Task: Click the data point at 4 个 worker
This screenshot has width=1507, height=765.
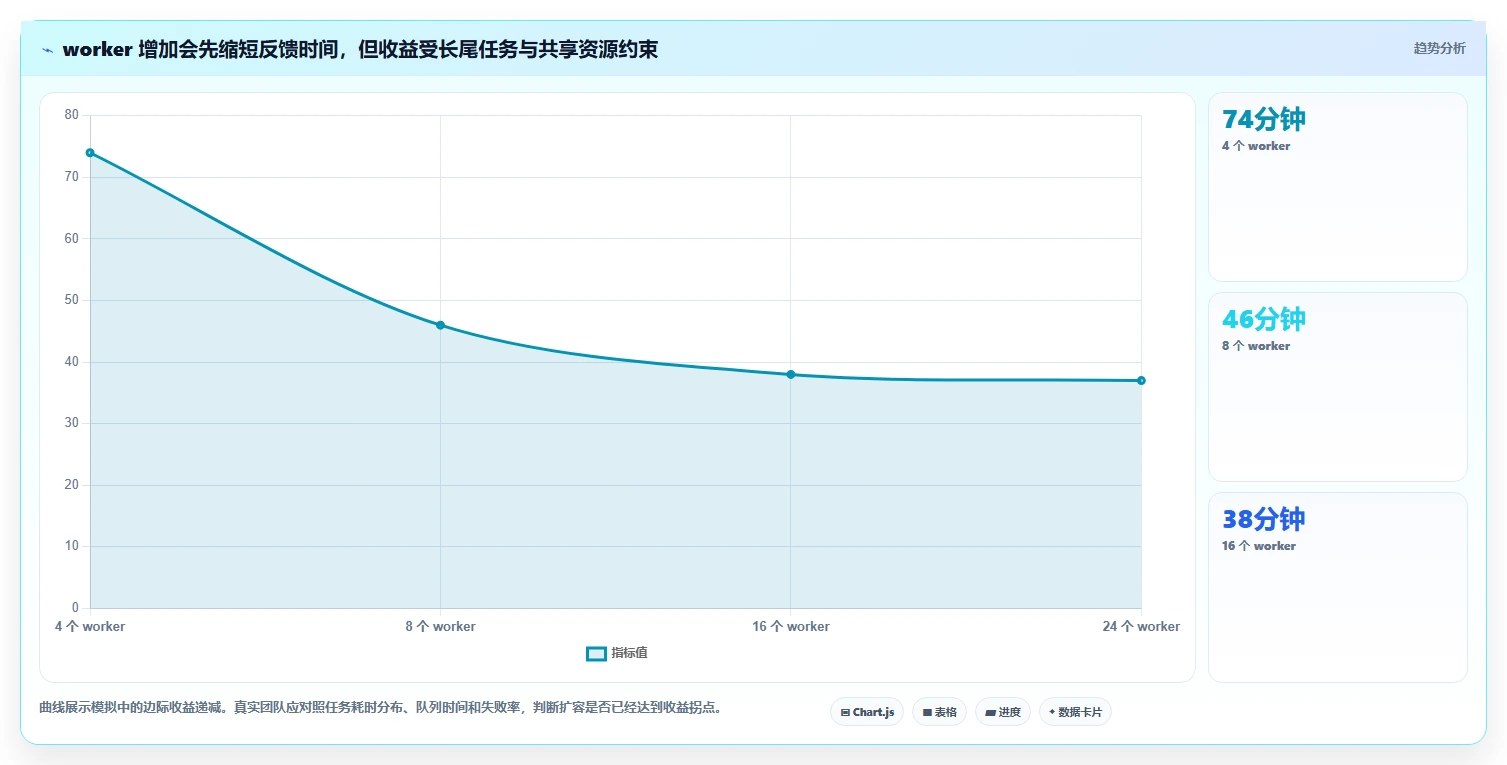Action: 90,153
